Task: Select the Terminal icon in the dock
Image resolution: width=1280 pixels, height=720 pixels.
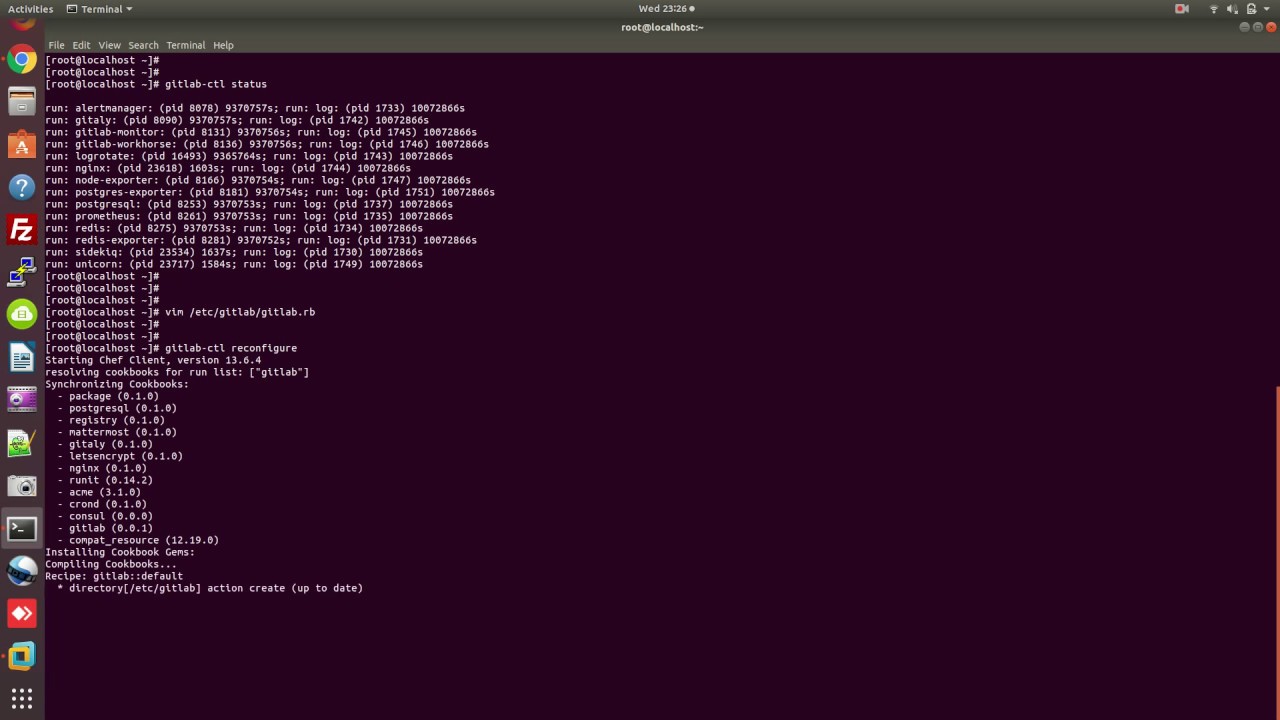Action: (22, 529)
